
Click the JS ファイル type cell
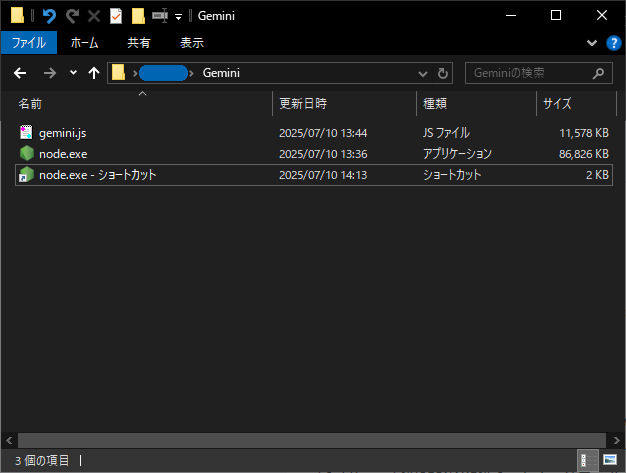(x=446, y=133)
